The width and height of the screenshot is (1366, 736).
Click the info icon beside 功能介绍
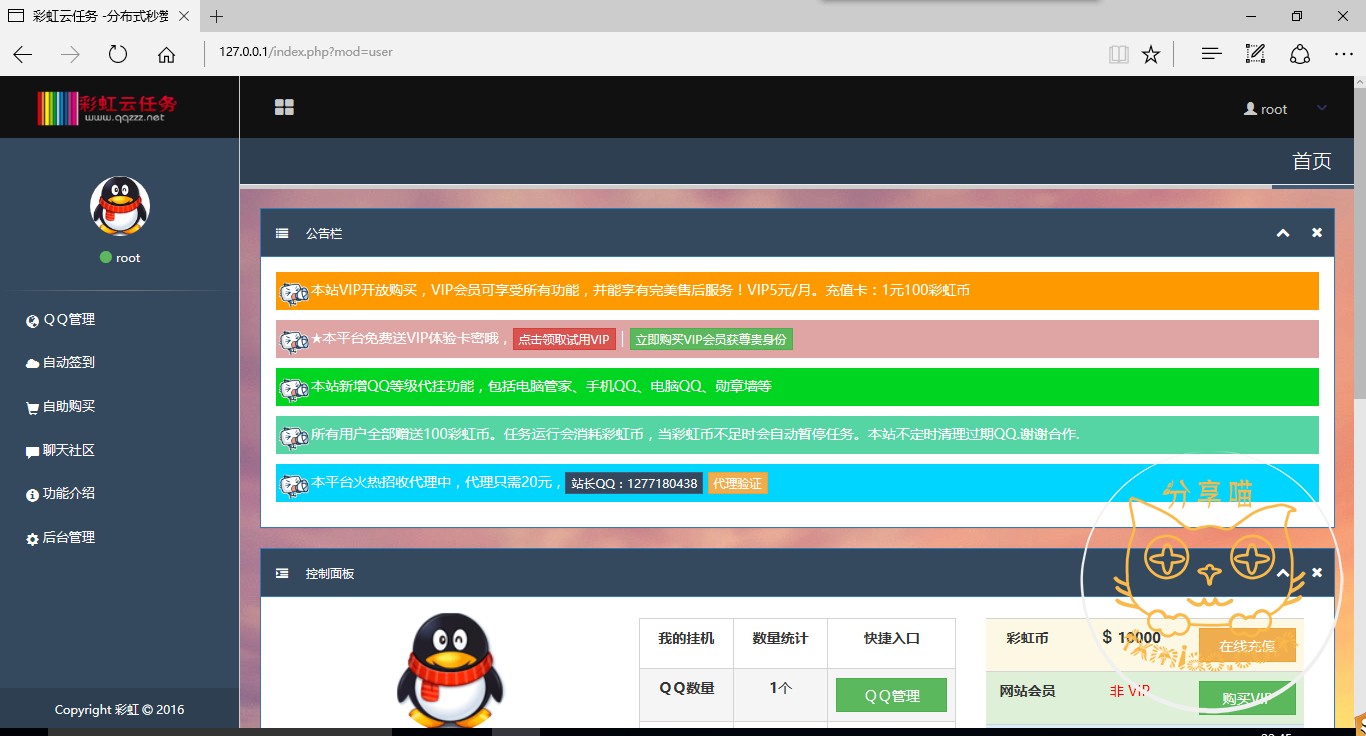pos(33,495)
